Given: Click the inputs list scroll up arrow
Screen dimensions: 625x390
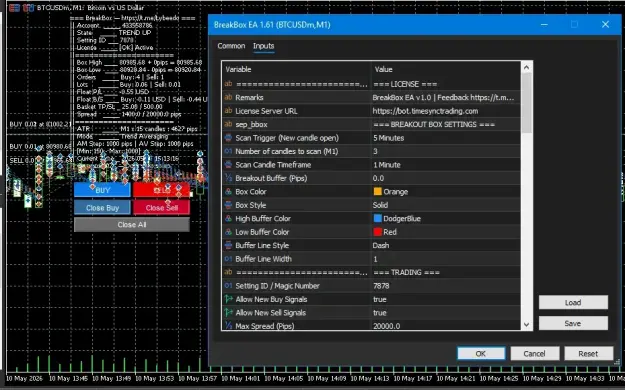Looking at the screenshot, I should 527,68.
